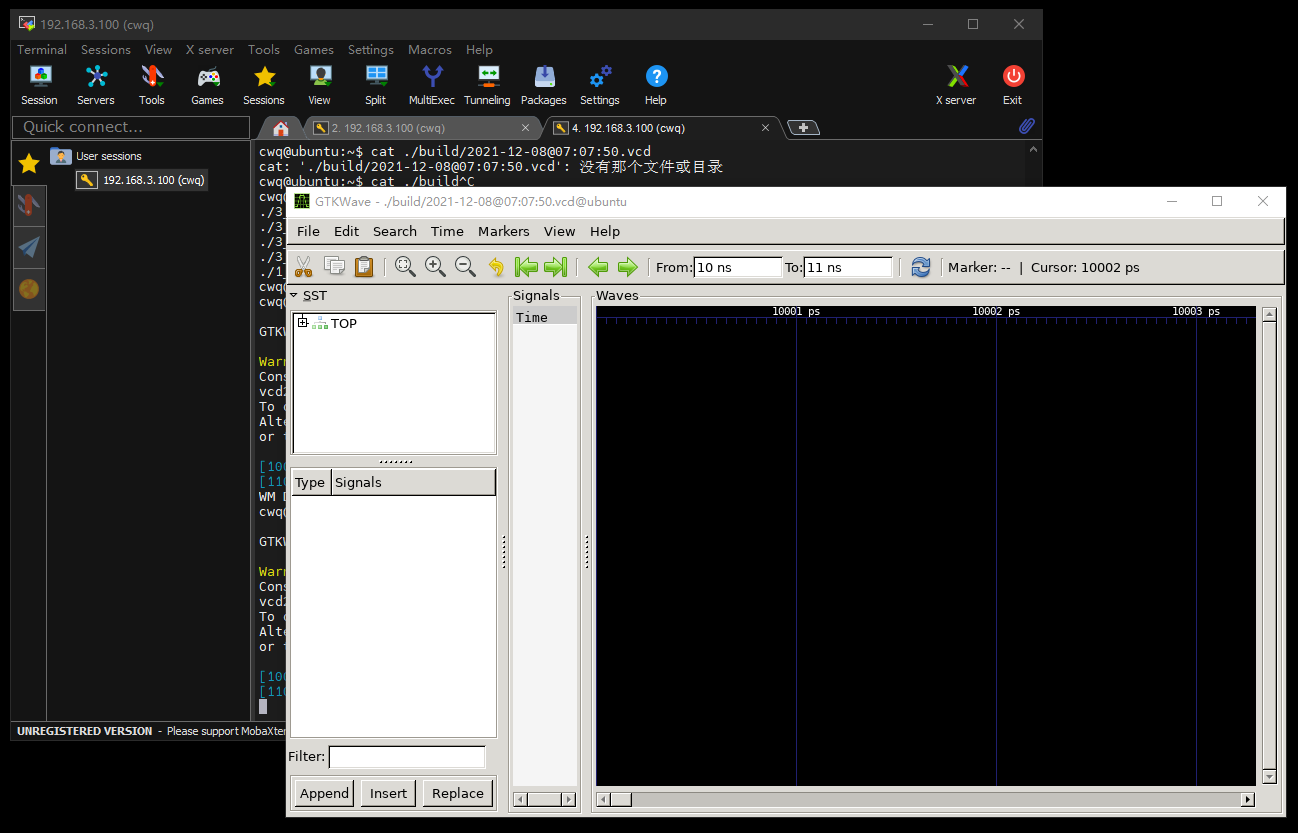
Task: Click the Append button in GTKWave
Action: click(324, 793)
